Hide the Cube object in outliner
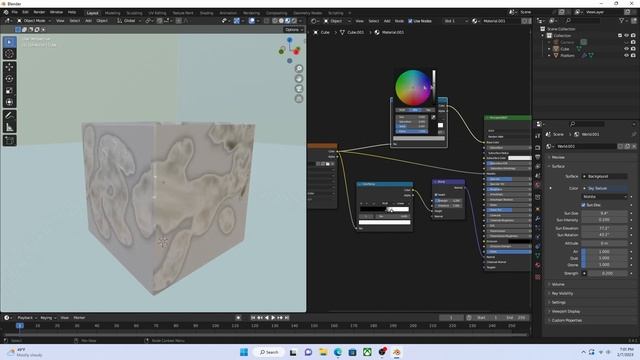This screenshot has width=640, height=360. pos(627,49)
